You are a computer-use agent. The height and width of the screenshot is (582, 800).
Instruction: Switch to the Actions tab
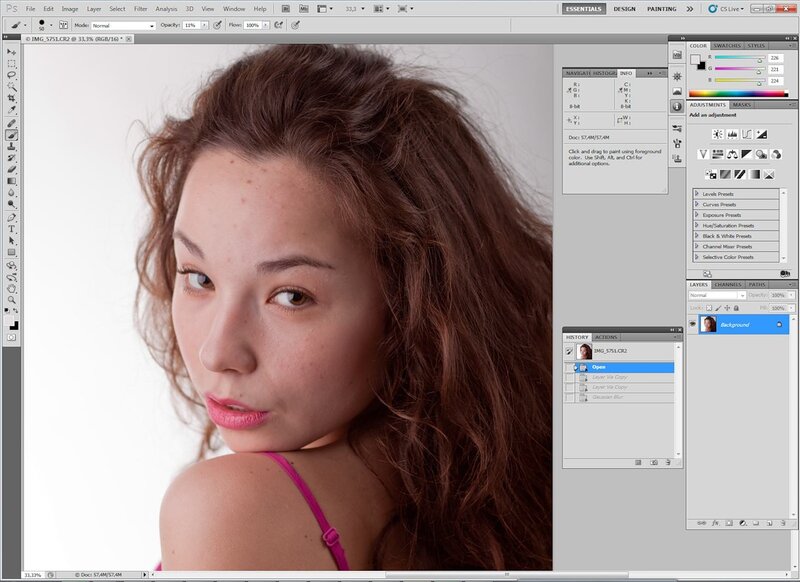[606, 337]
